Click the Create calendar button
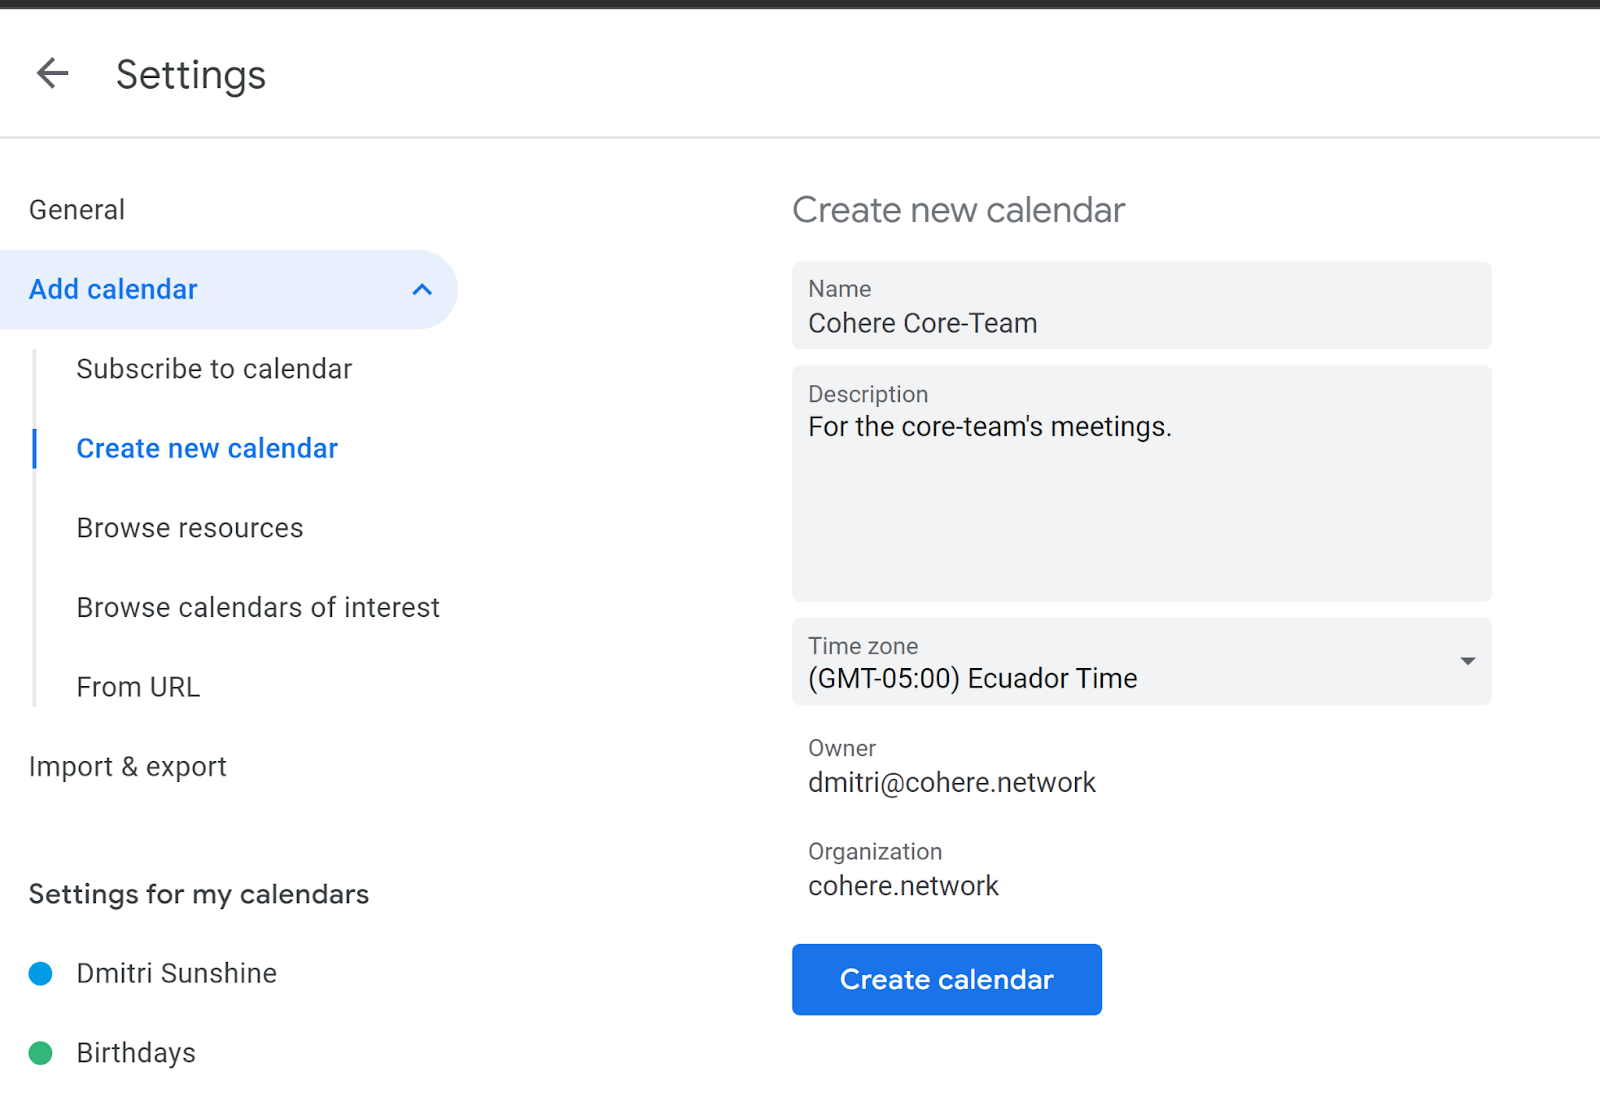The height and width of the screenshot is (1107, 1600). (946, 980)
